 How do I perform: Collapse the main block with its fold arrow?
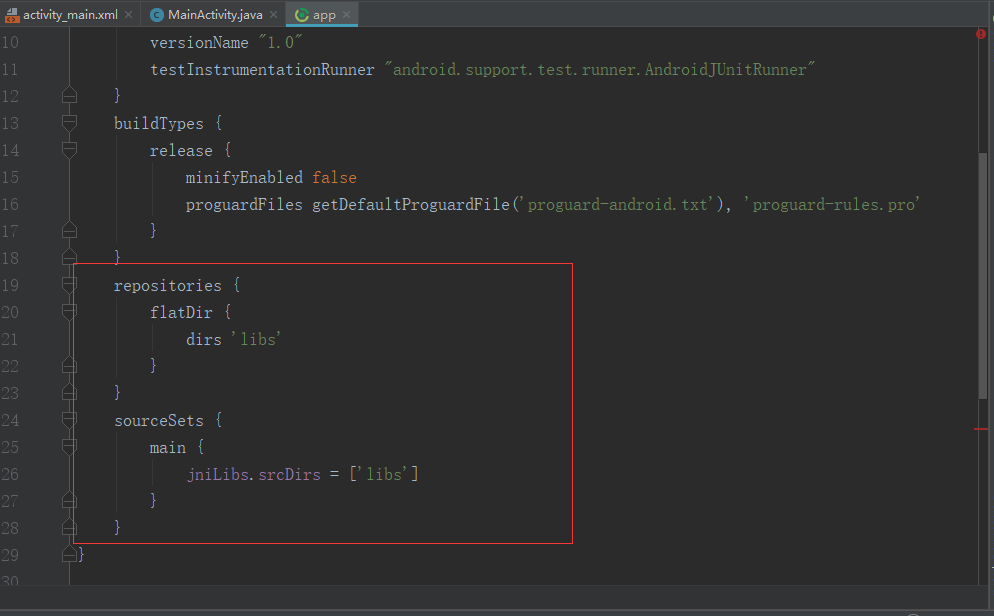69,447
